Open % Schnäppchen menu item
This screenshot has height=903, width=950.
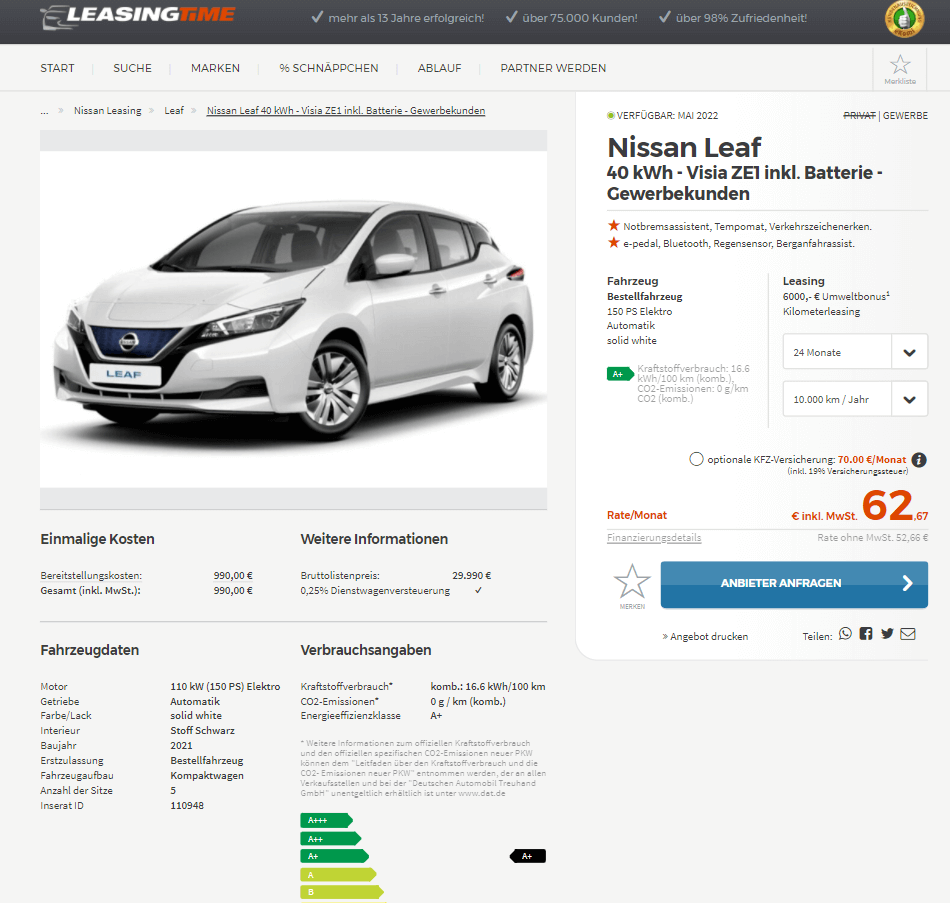[329, 68]
